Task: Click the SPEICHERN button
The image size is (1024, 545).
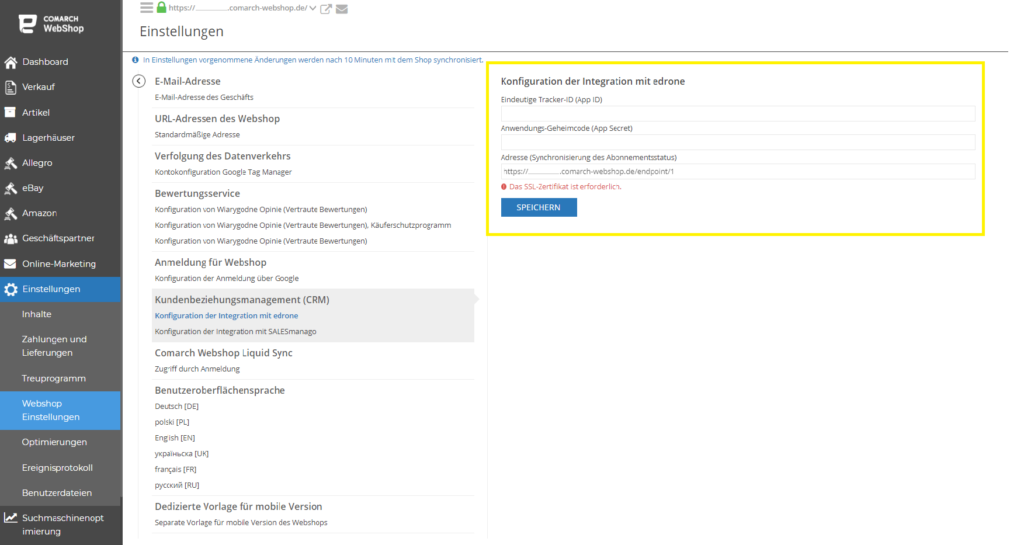Action: [539, 208]
